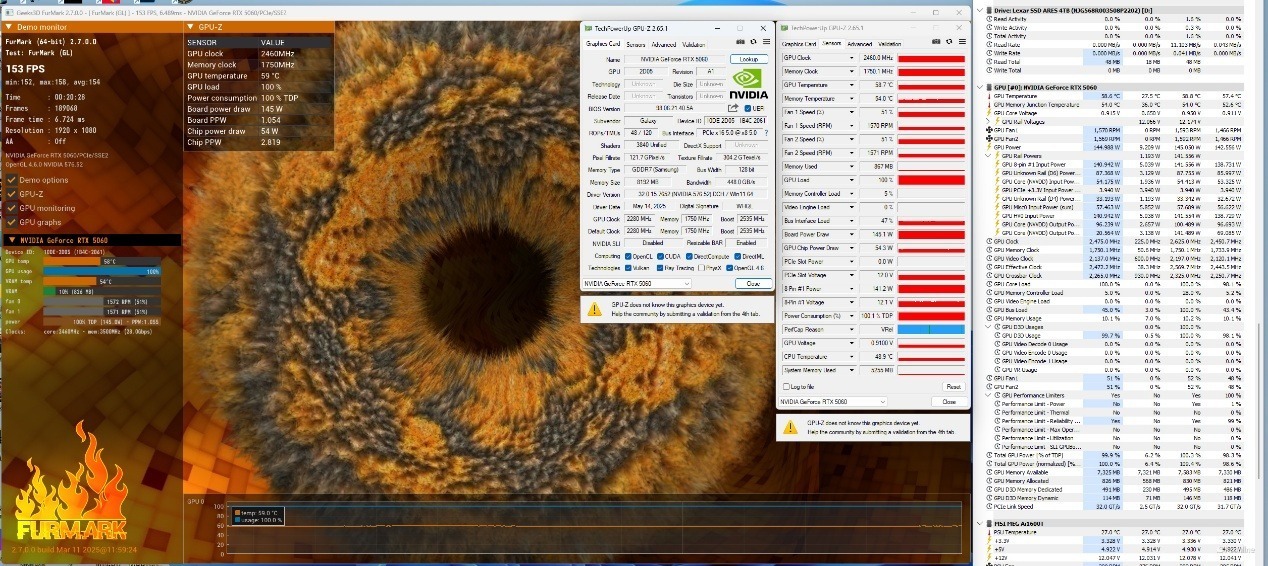Uncheck GPU monitoring in FurMark panel

click(x=11, y=208)
